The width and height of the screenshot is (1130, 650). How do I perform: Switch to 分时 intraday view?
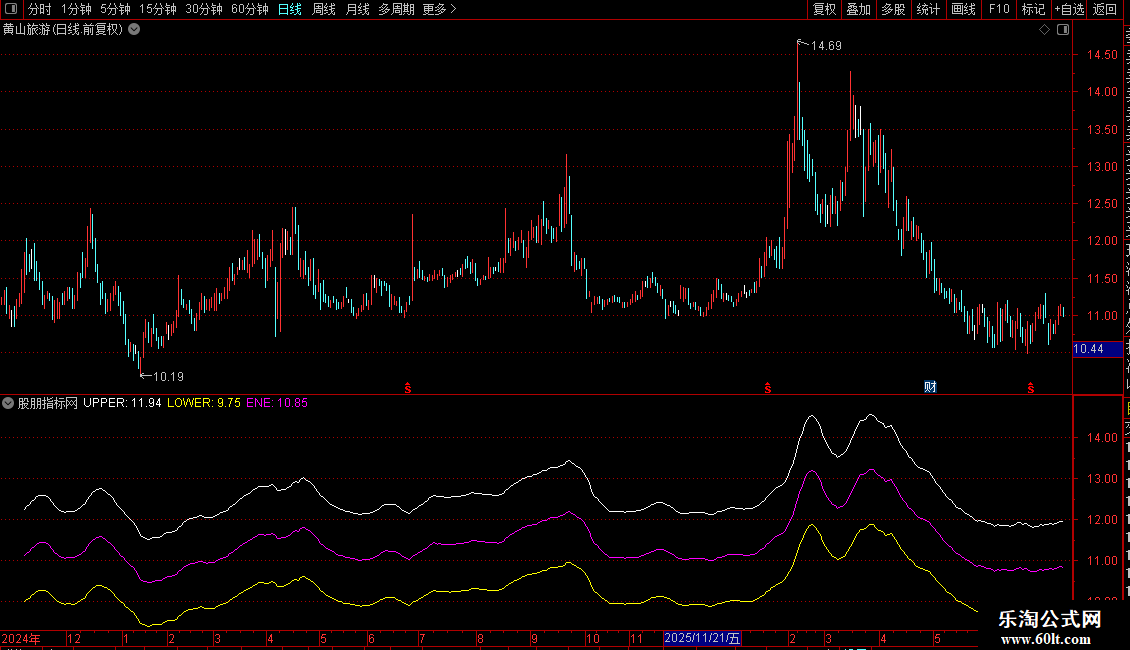(40, 9)
